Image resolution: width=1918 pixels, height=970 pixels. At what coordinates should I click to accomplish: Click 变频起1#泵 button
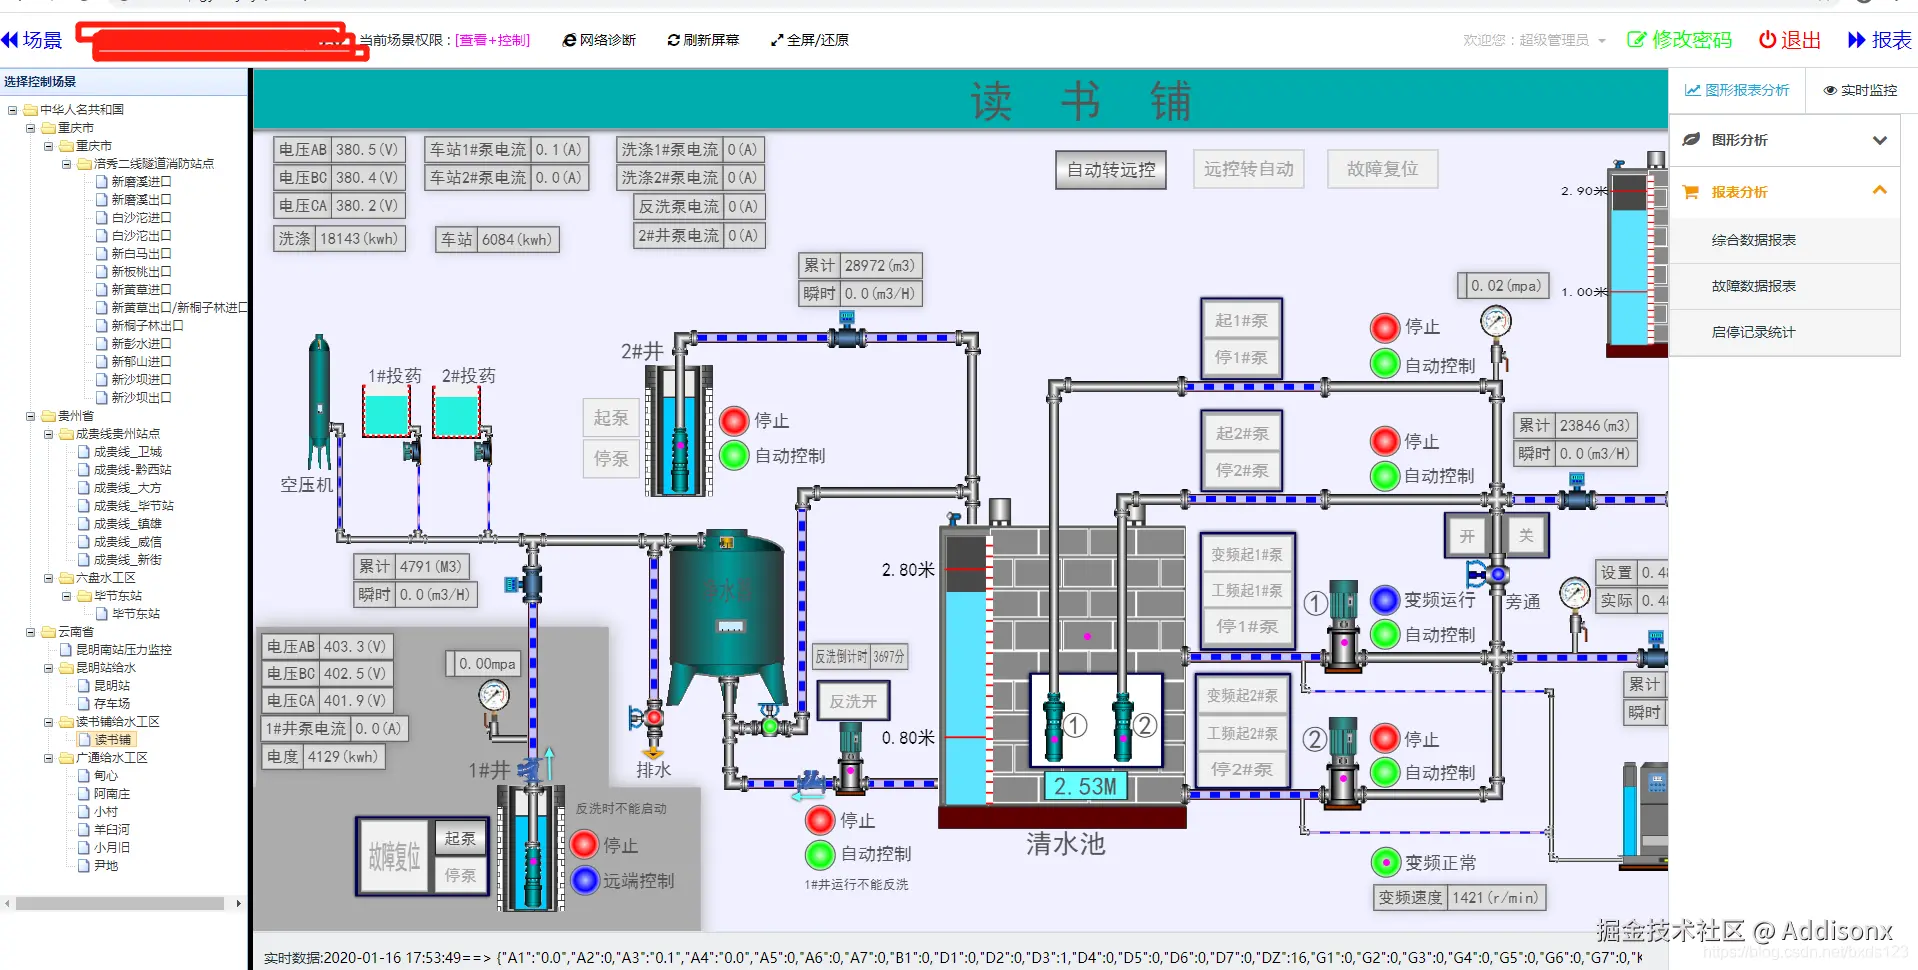(x=1247, y=554)
